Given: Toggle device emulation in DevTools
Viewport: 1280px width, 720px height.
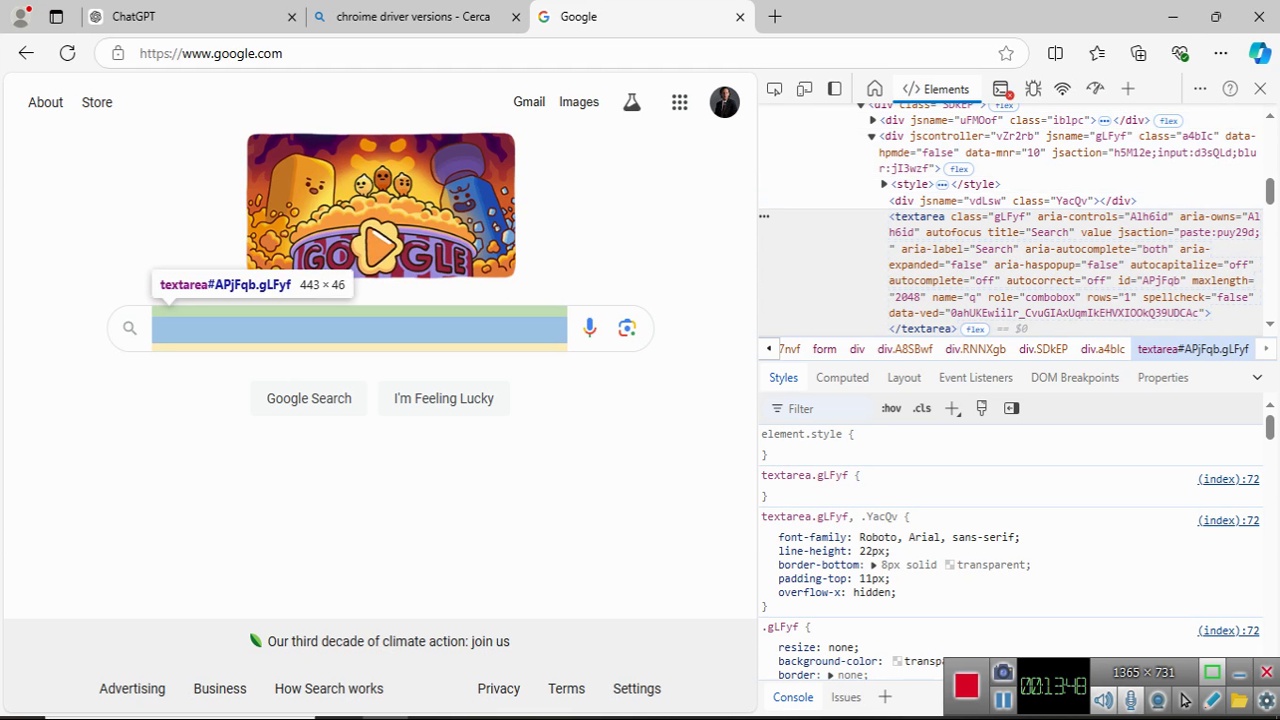Looking at the screenshot, I should 804,89.
